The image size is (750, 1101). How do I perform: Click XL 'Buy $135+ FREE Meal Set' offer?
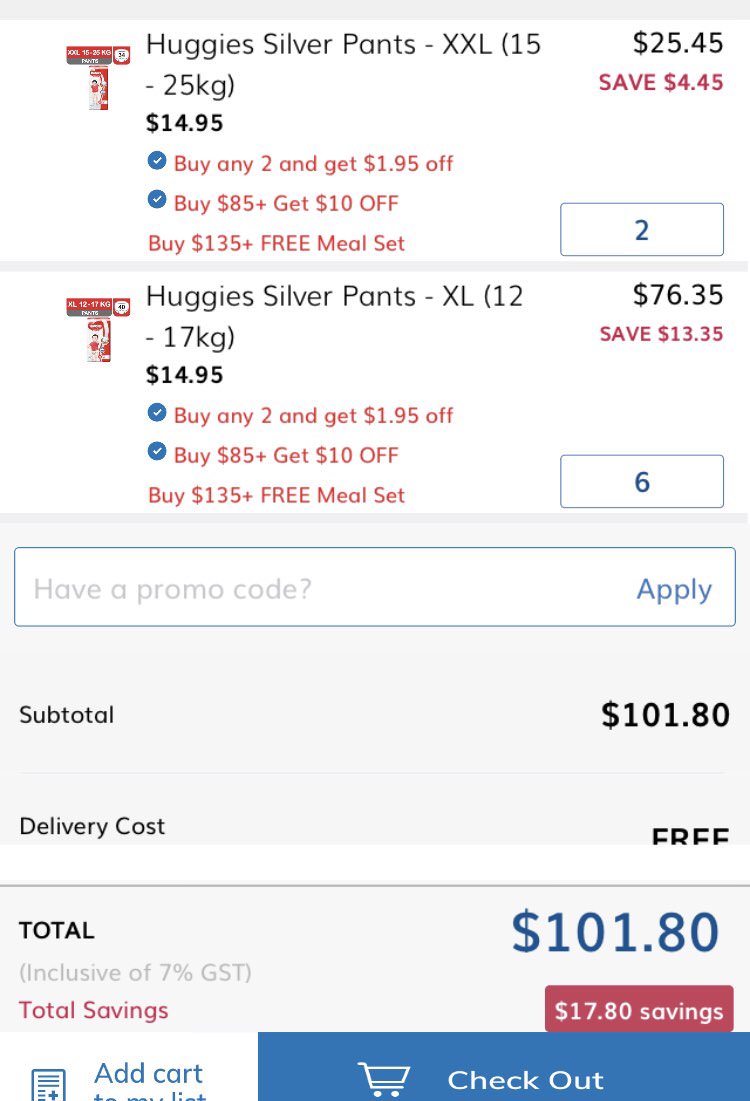tap(277, 495)
